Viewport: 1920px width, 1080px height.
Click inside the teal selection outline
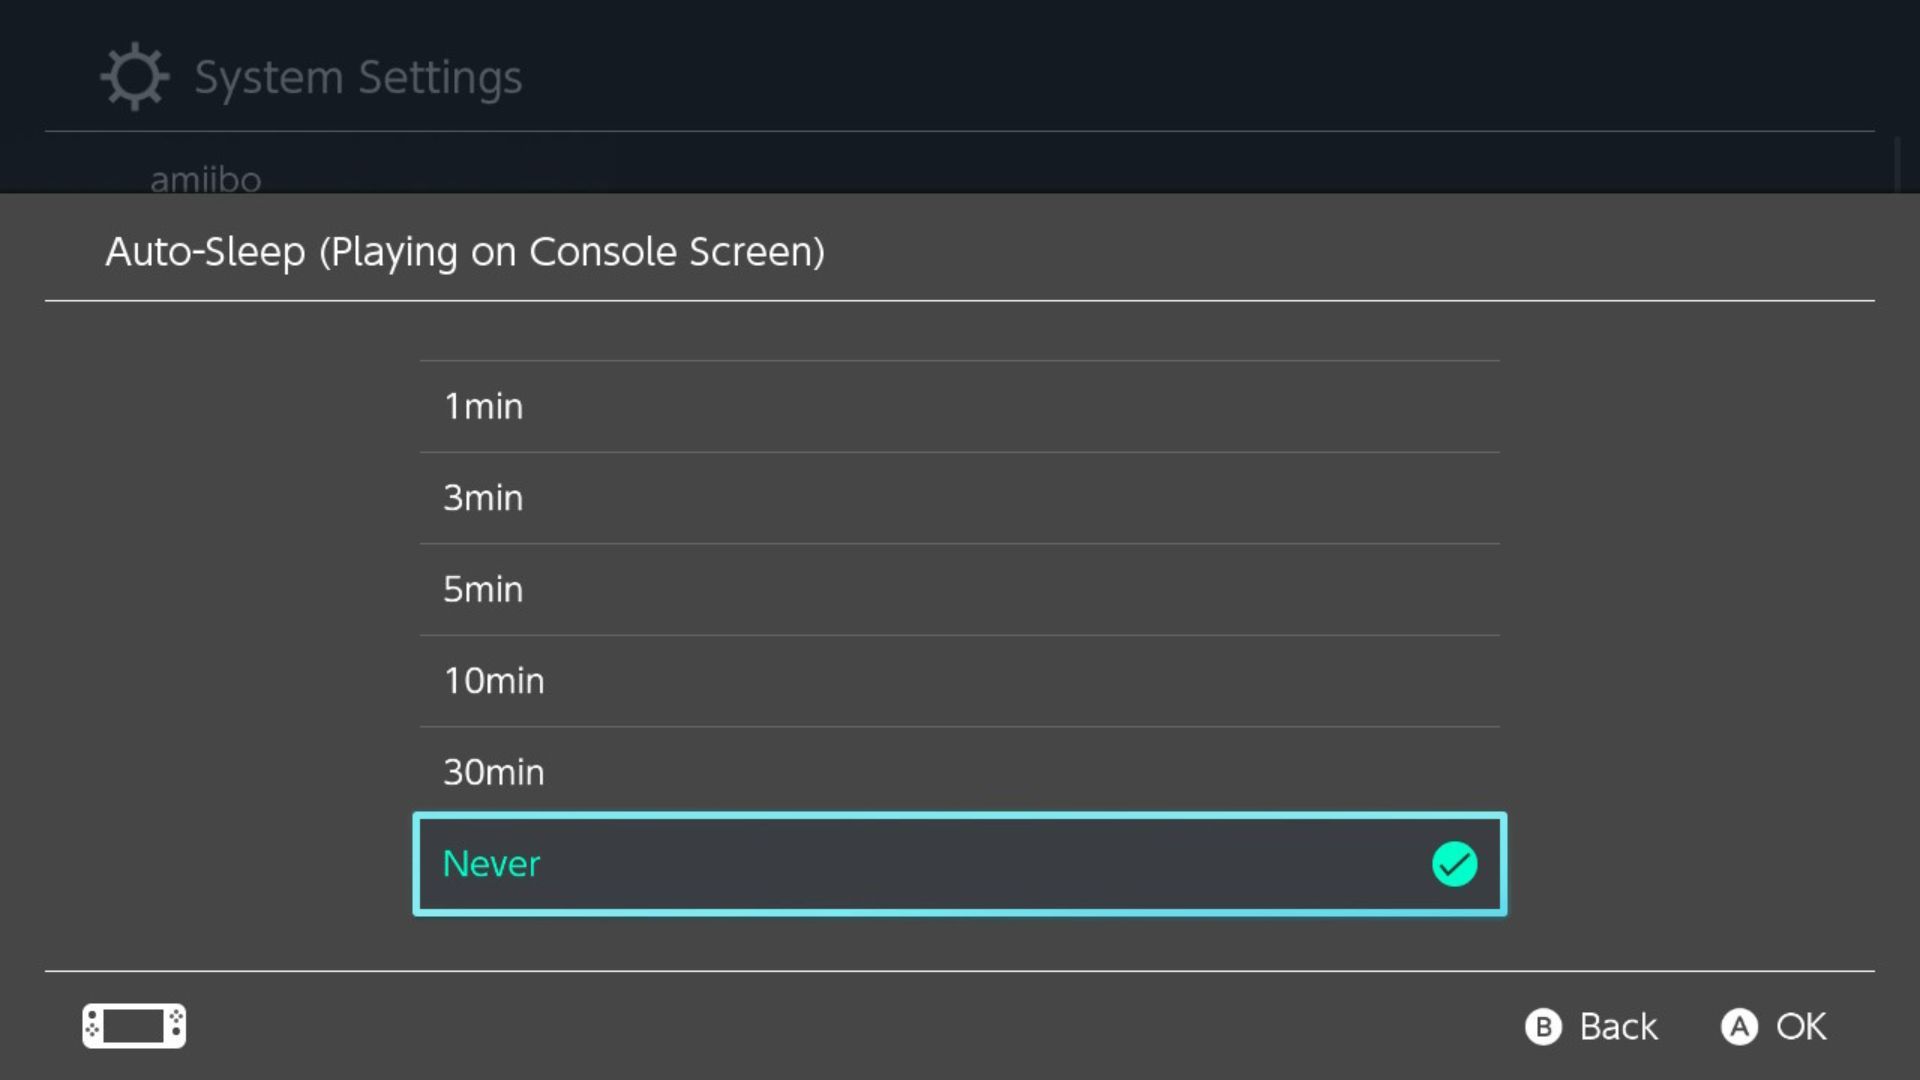[959, 864]
